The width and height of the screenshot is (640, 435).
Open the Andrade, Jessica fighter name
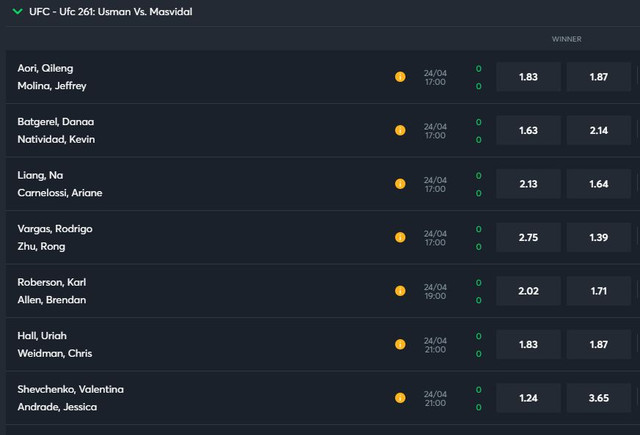[57, 406]
